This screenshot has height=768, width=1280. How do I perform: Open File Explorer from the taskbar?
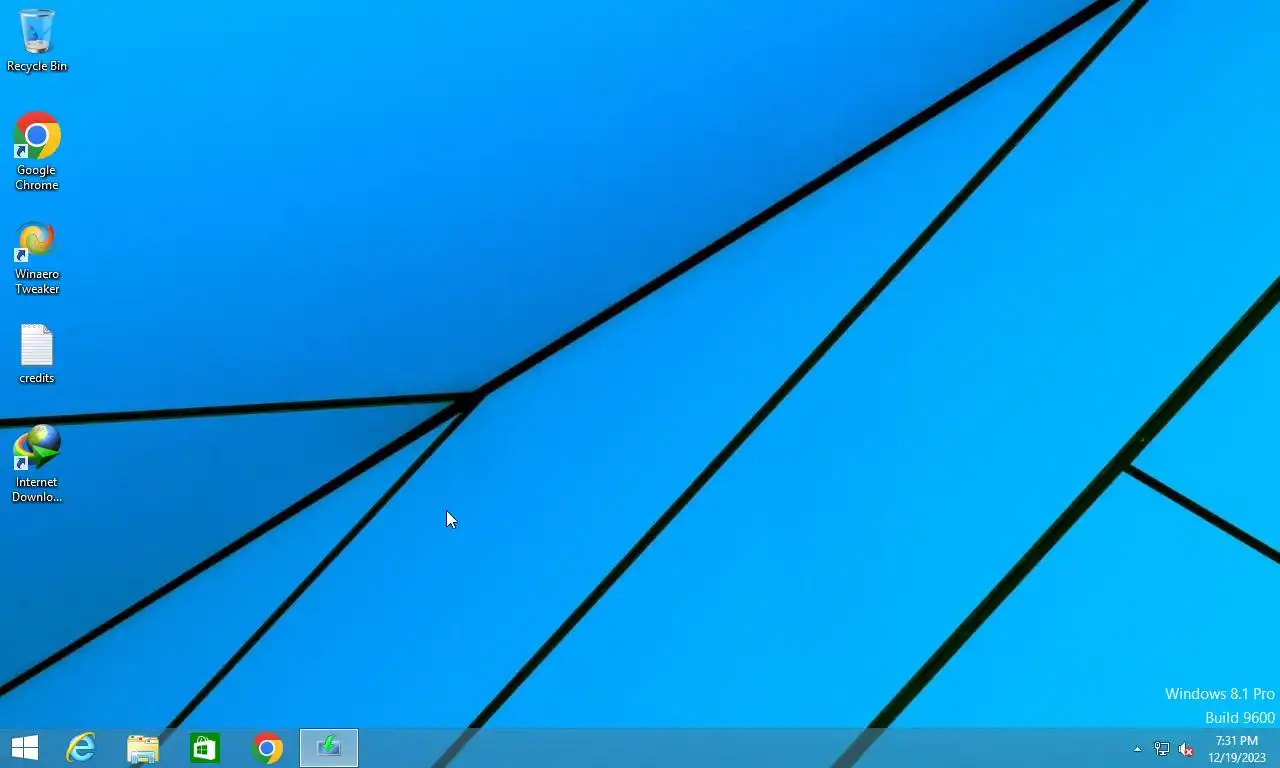point(143,748)
